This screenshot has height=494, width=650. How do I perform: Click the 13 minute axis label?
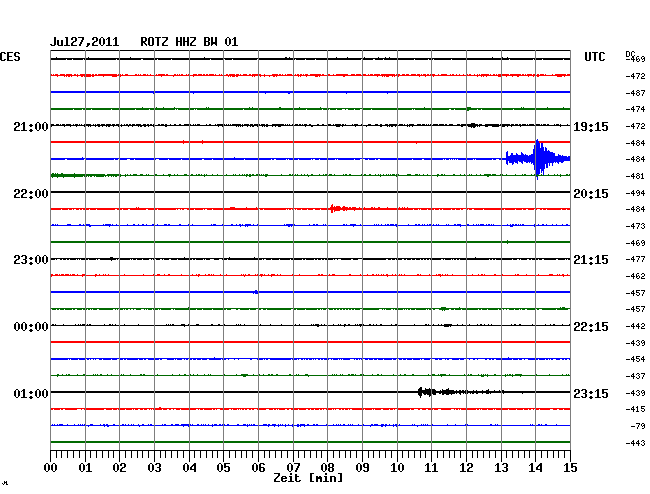(x=501, y=468)
